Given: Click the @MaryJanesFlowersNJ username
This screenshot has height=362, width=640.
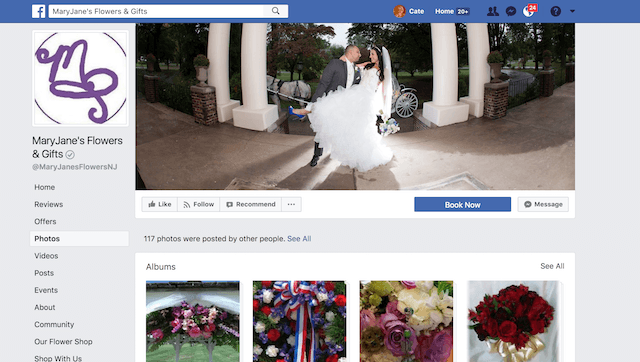Looking at the screenshot, I should pos(75,167).
